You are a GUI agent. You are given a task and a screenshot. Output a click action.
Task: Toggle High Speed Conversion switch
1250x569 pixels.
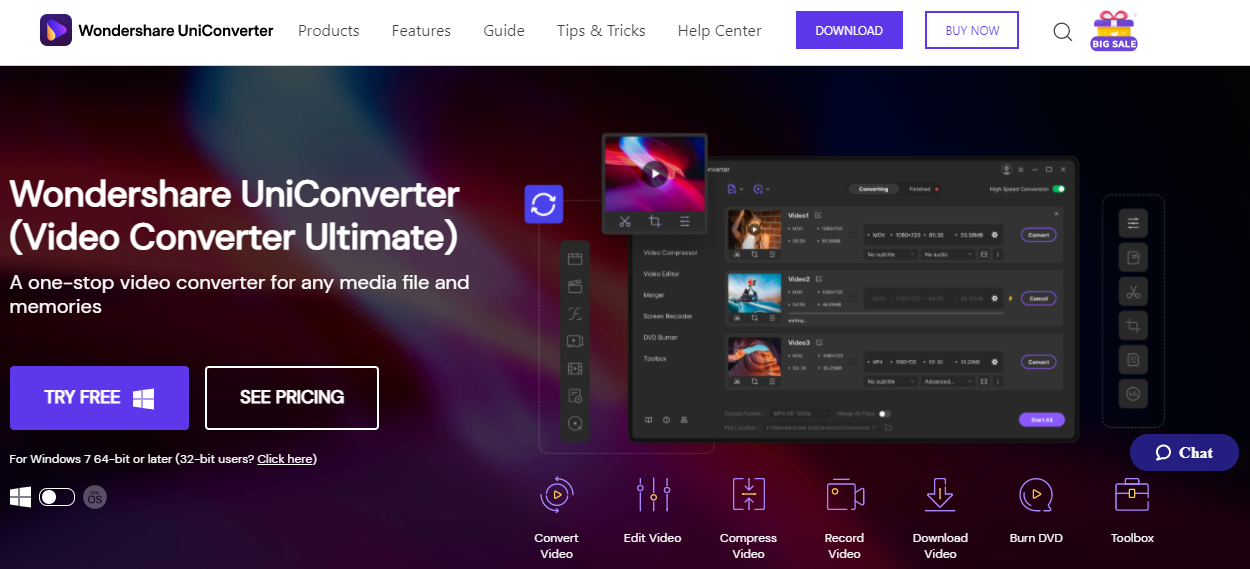click(1058, 189)
